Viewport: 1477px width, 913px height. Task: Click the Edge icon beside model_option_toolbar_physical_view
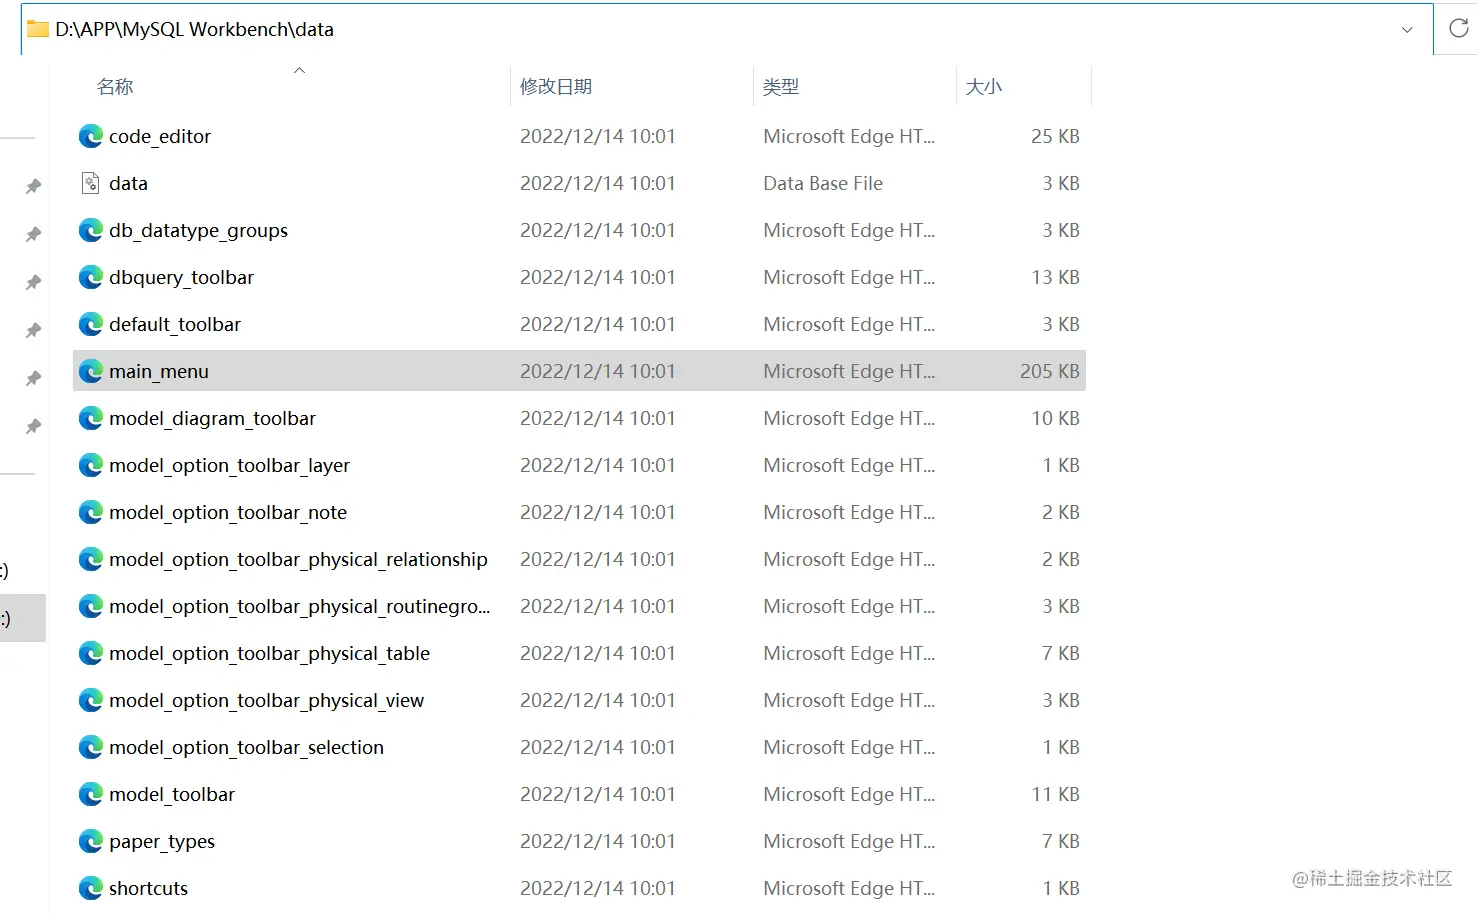tap(91, 700)
